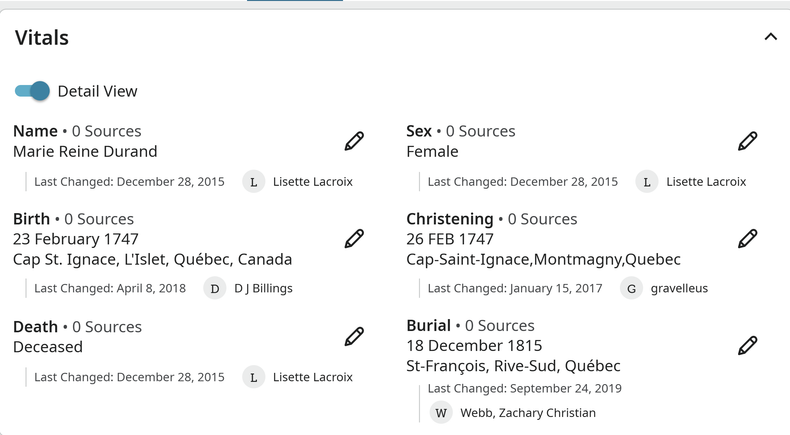Click the 'W' avatar for Webb, Zachary Christian

441,413
